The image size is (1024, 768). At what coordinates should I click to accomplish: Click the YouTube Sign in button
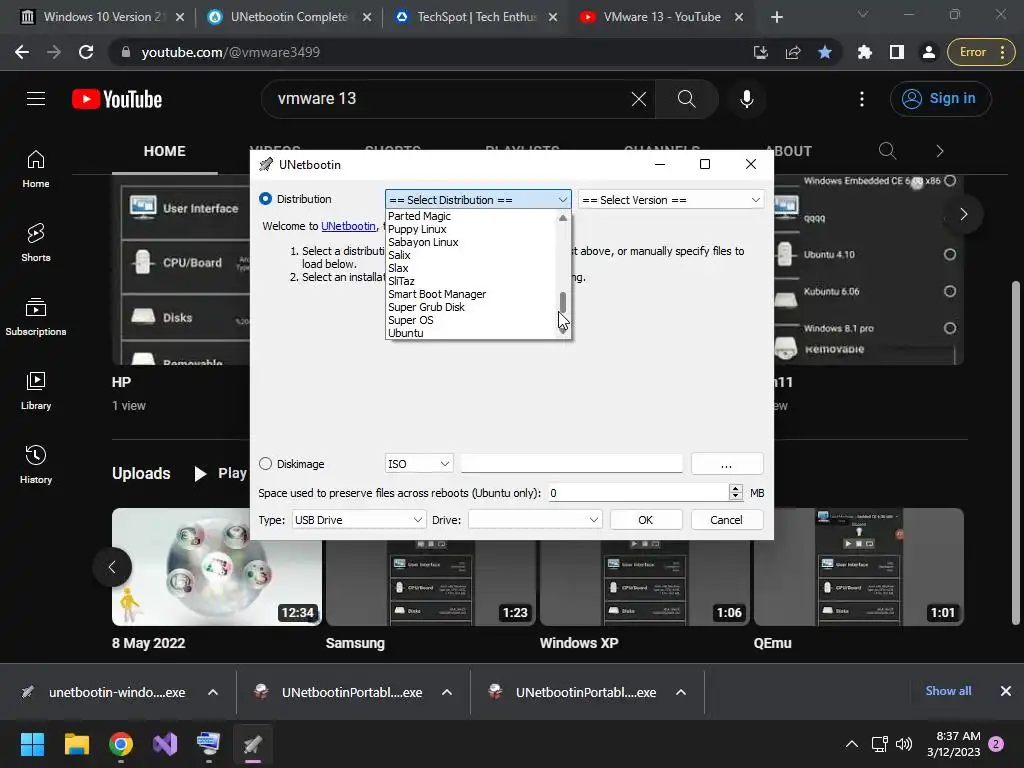point(940,99)
